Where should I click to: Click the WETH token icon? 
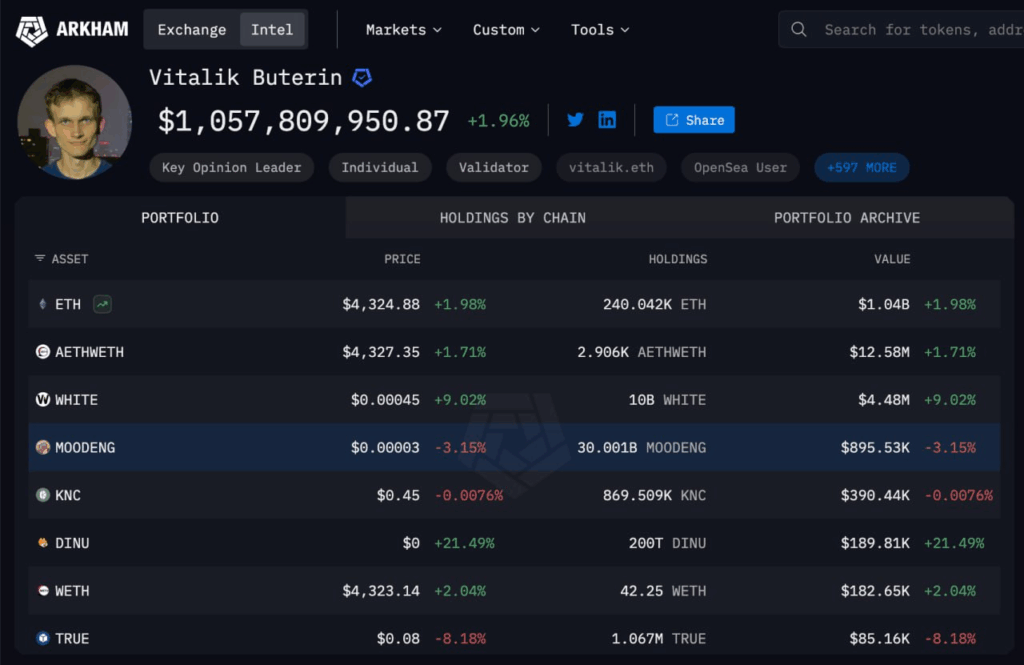42,591
